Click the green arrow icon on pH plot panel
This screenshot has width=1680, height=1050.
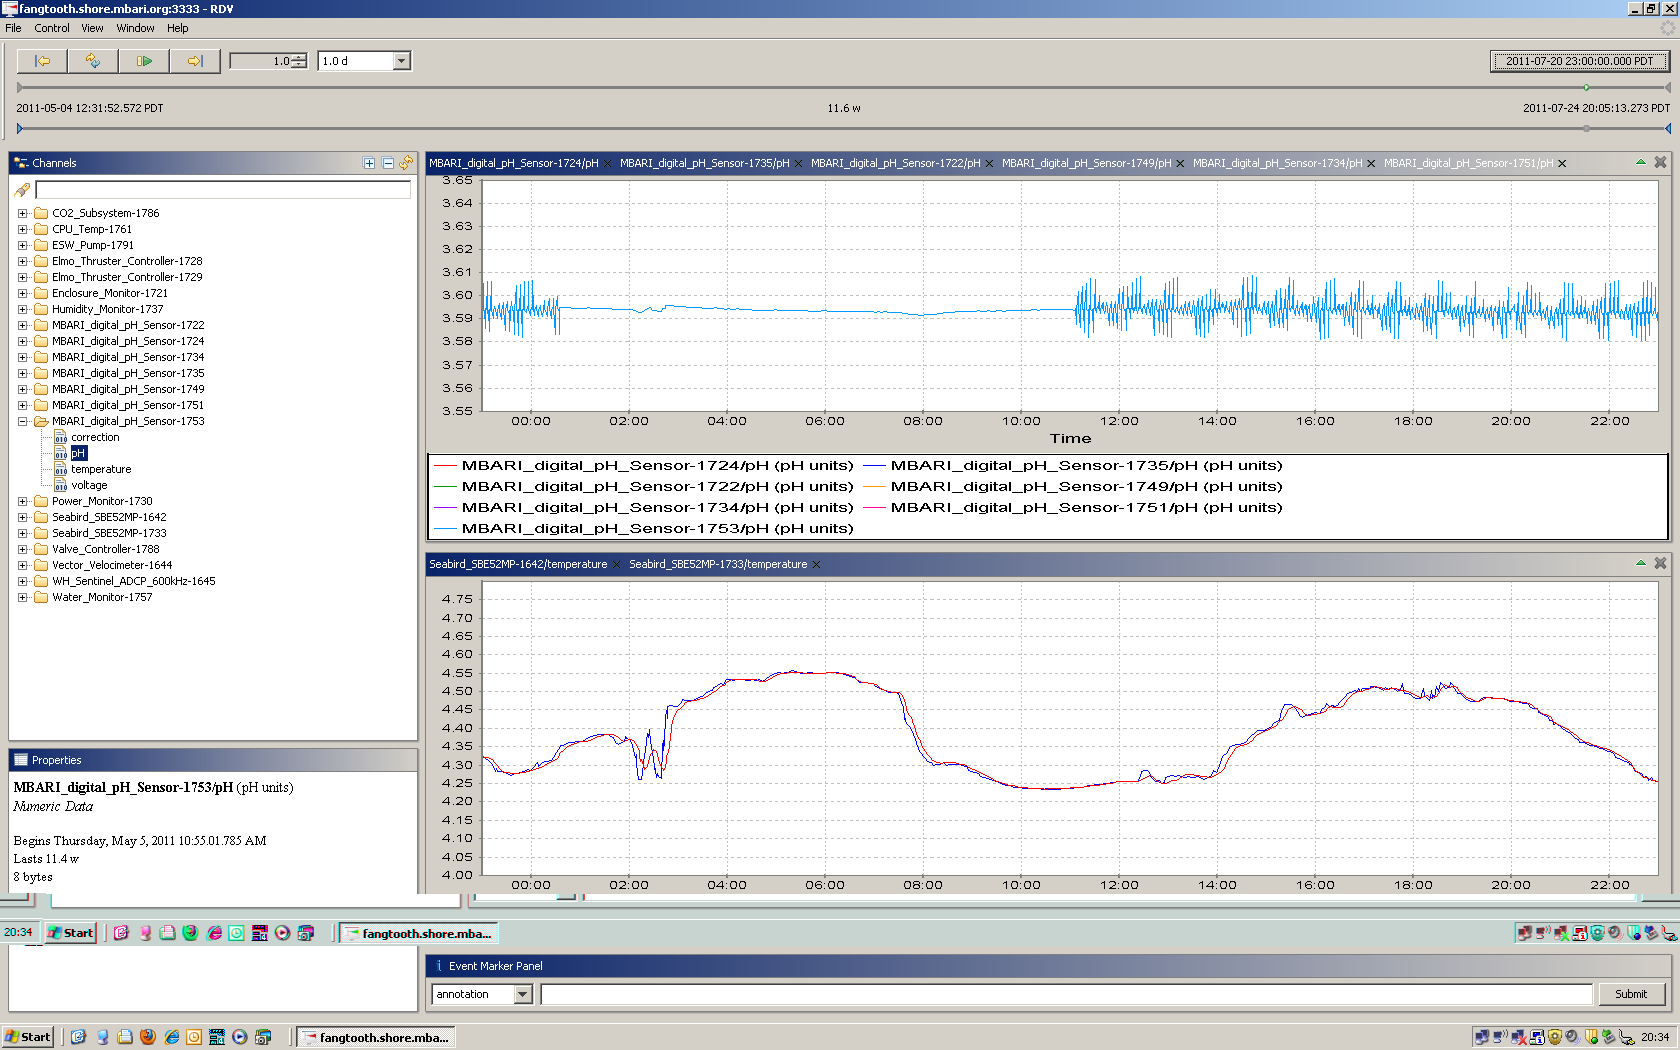tap(1641, 162)
